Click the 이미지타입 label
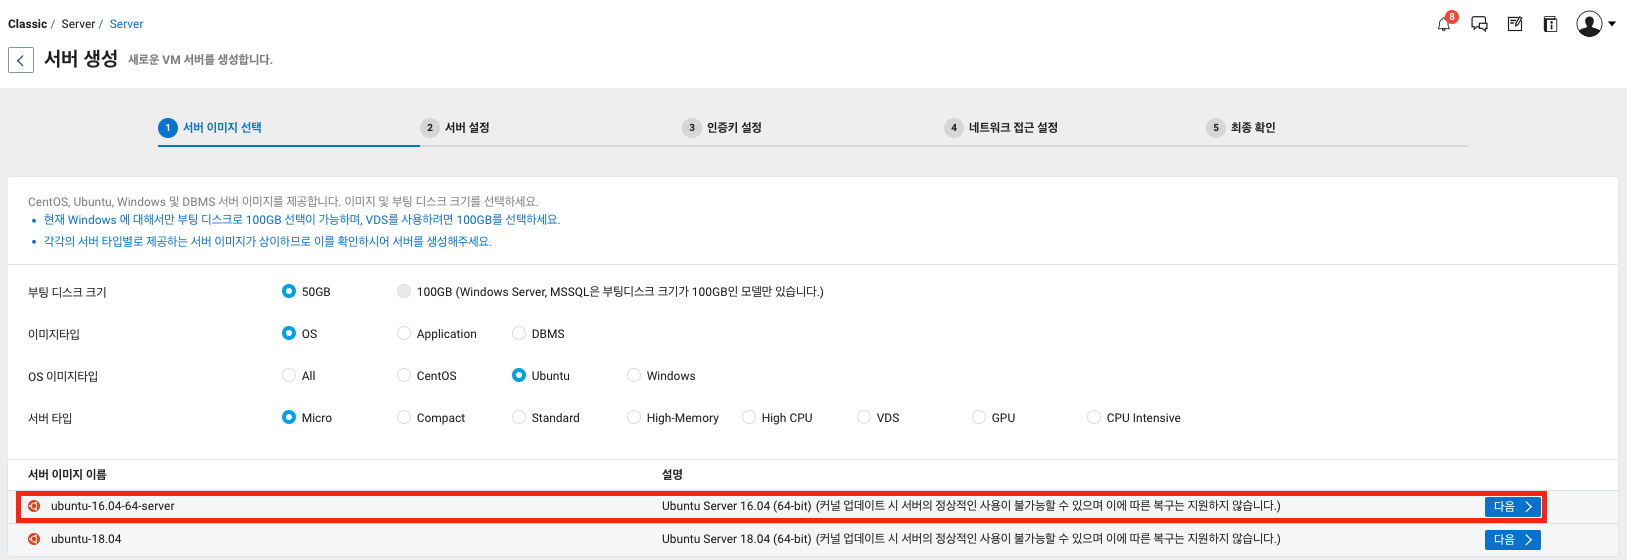The width and height of the screenshot is (1627, 560). [54, 334]
